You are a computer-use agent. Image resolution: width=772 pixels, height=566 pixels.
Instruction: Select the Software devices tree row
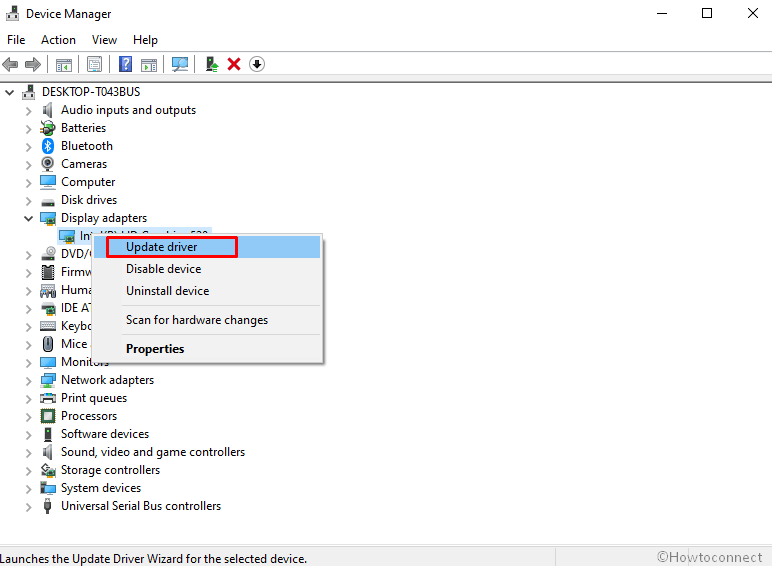tap(105, 434)
